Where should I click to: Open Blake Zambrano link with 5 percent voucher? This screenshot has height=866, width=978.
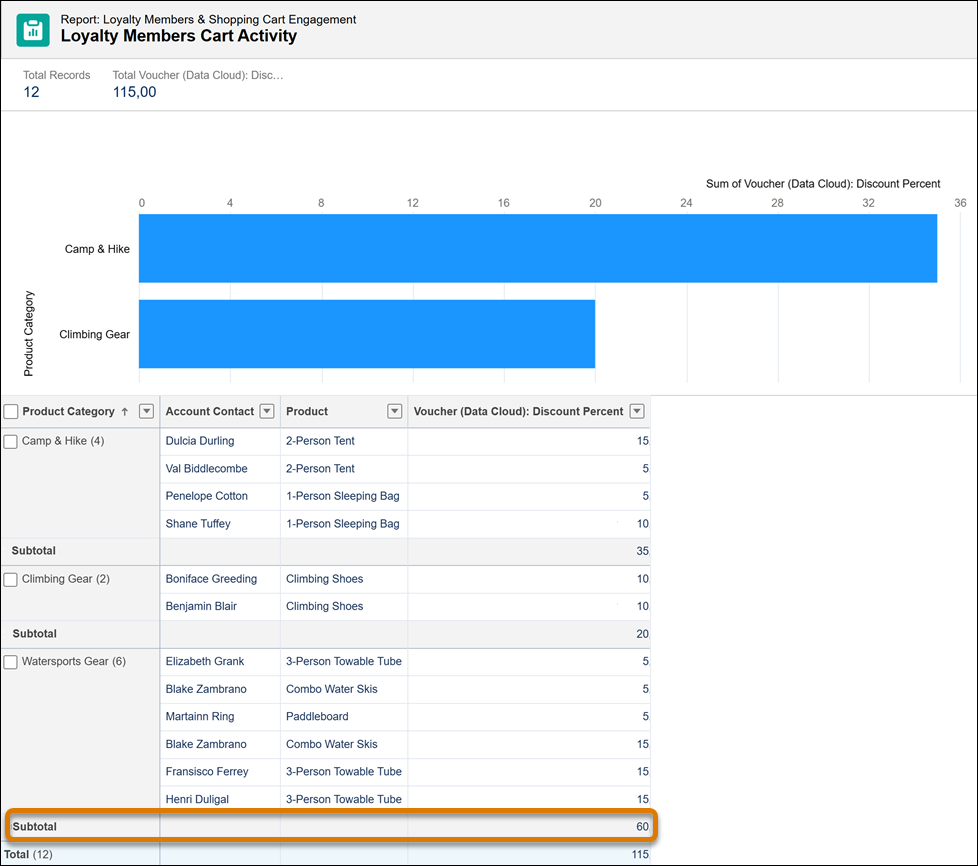(206, 689)
